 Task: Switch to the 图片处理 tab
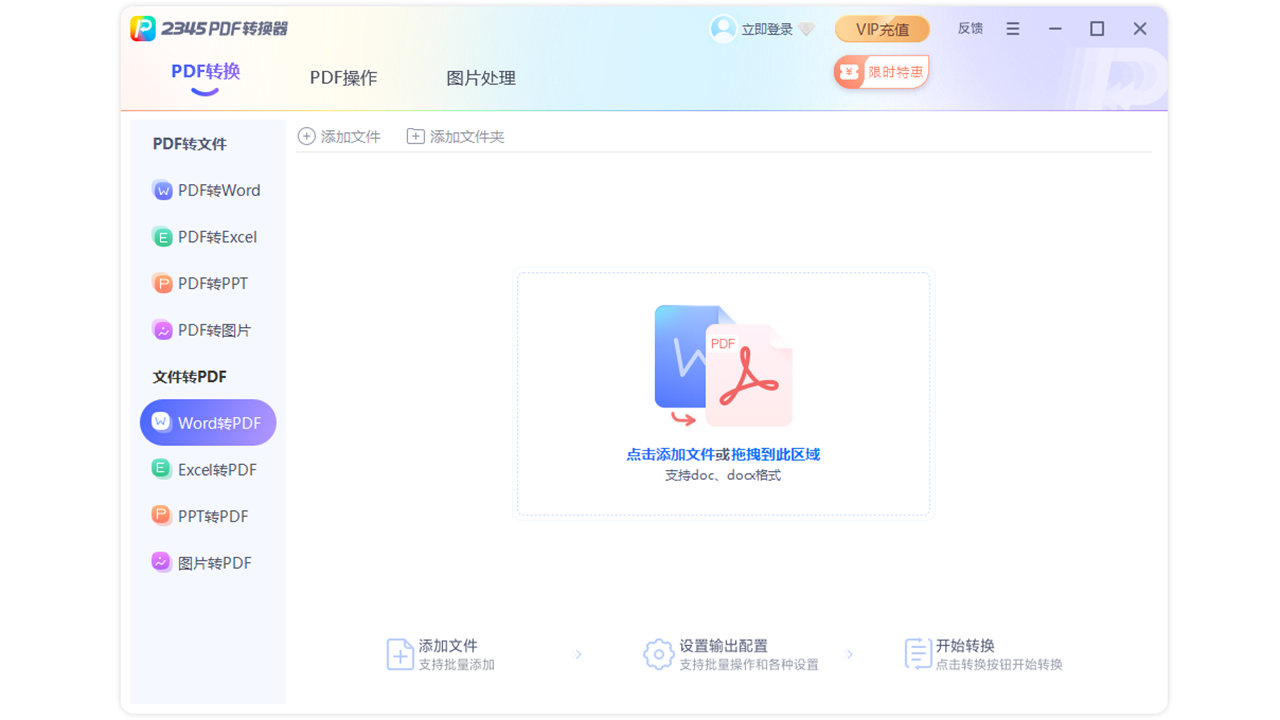coord(480,77)
